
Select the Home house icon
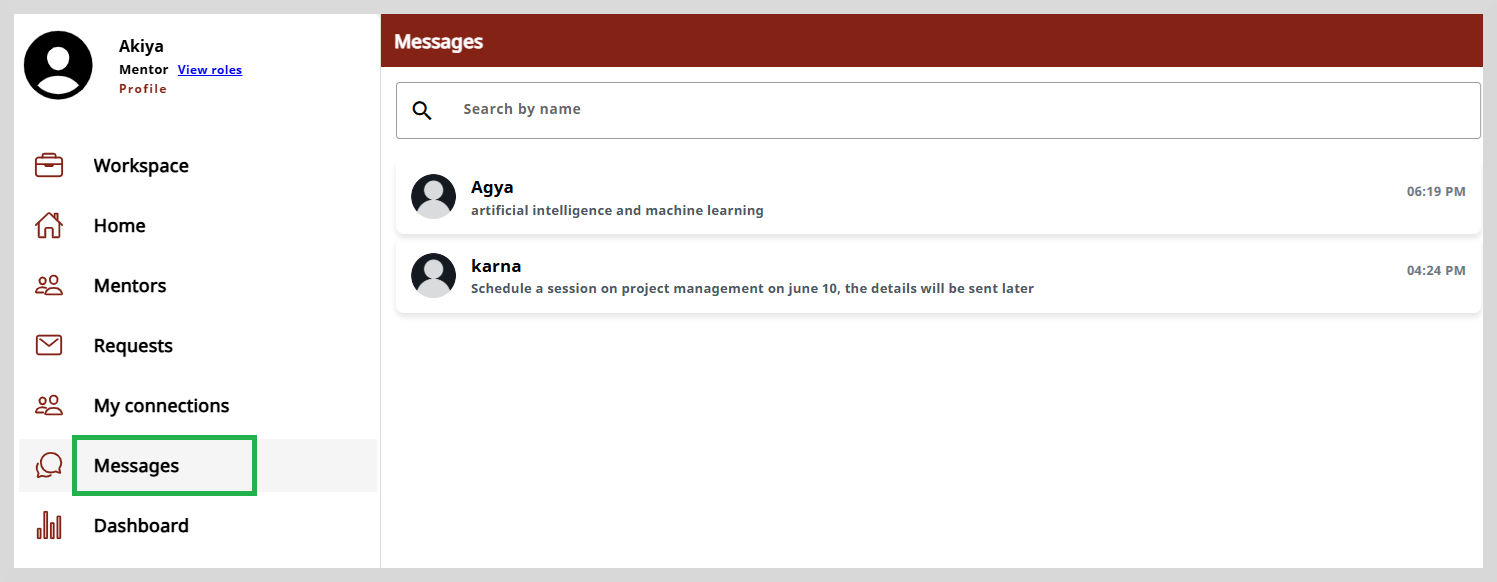(49, 225)
